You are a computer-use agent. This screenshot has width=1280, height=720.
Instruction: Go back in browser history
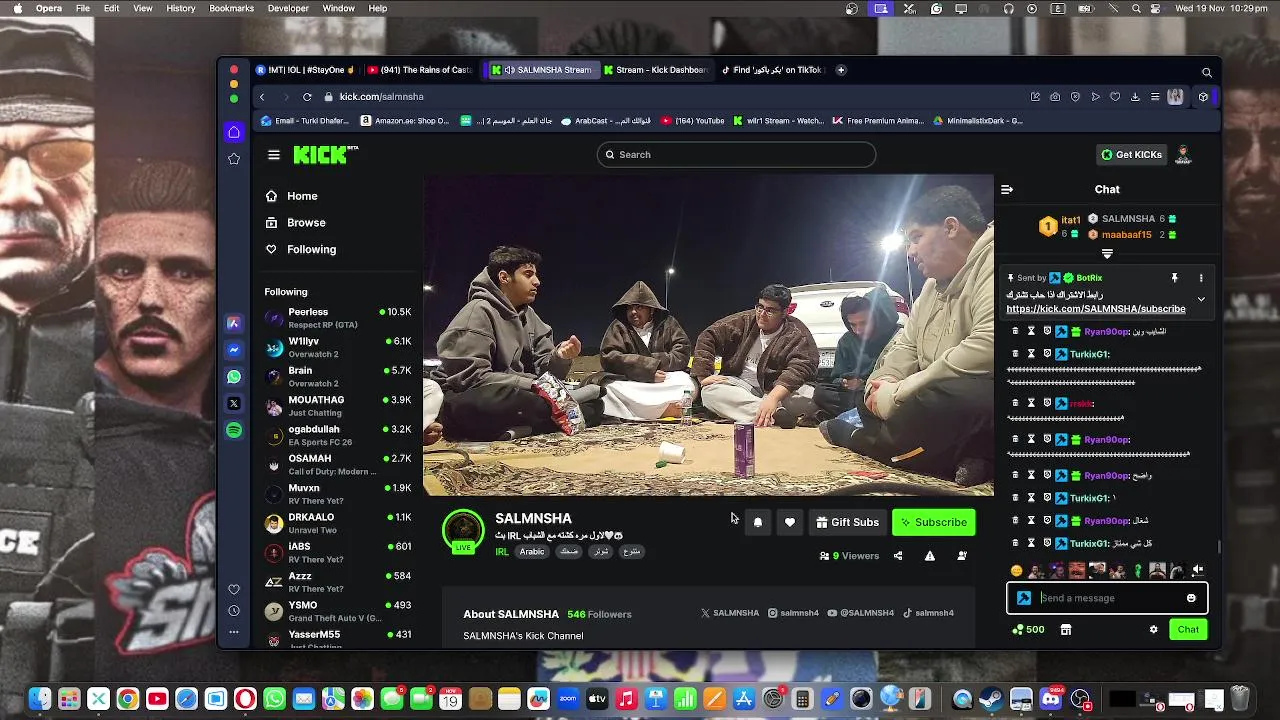262,97
